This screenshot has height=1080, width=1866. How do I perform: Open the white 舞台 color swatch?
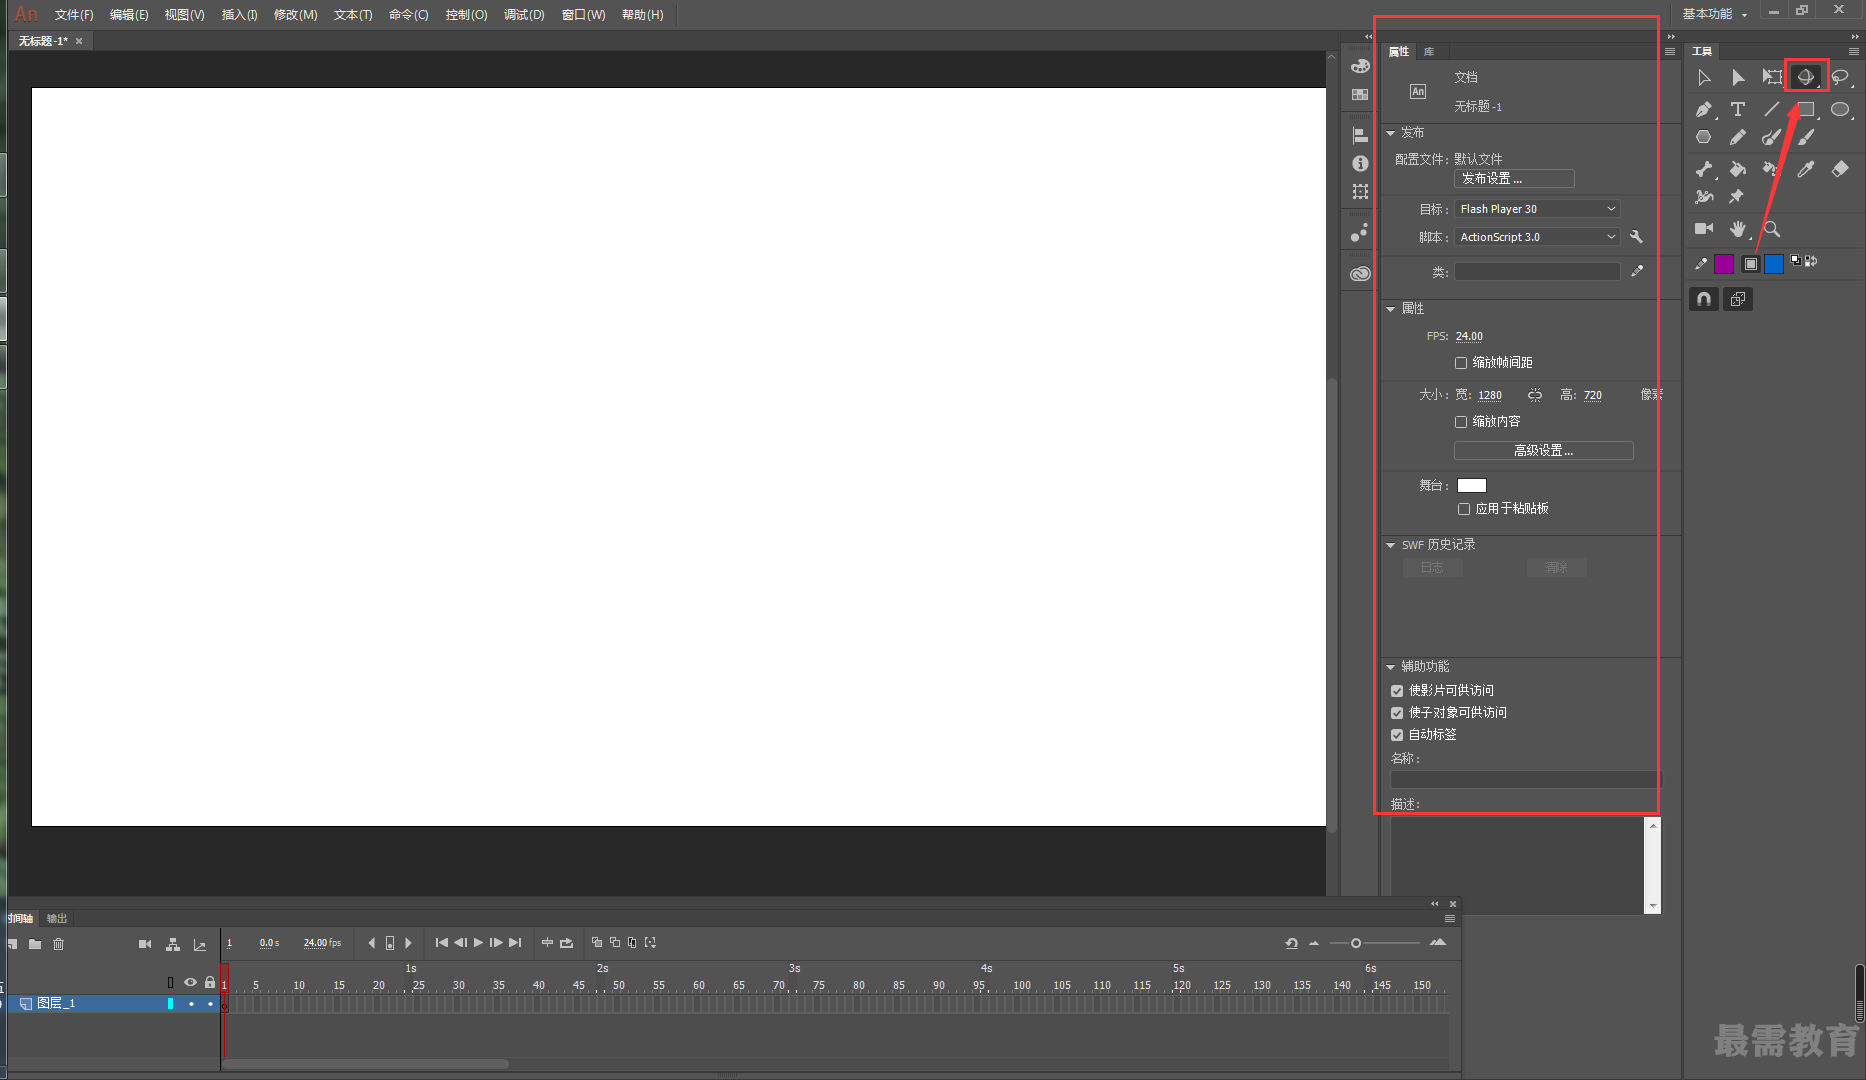(x=1472, y=486)
